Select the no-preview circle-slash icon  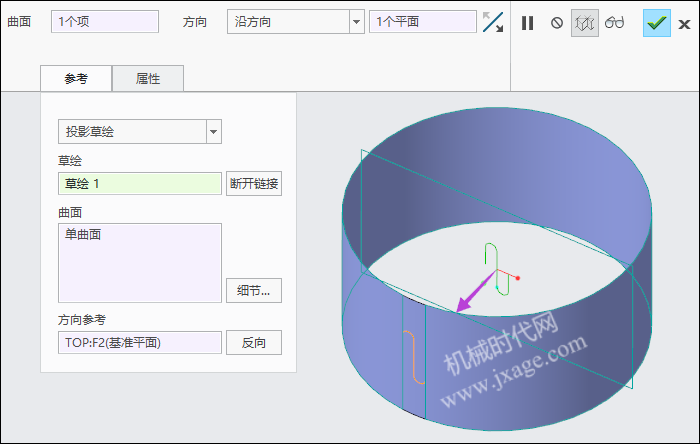pyautogui.click(x=557, y=23)
